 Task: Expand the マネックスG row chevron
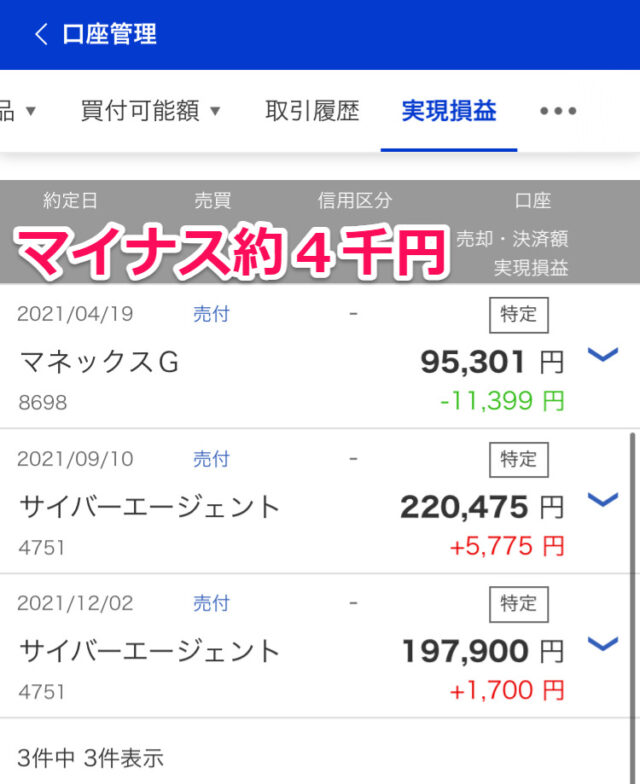click(602, 354)
